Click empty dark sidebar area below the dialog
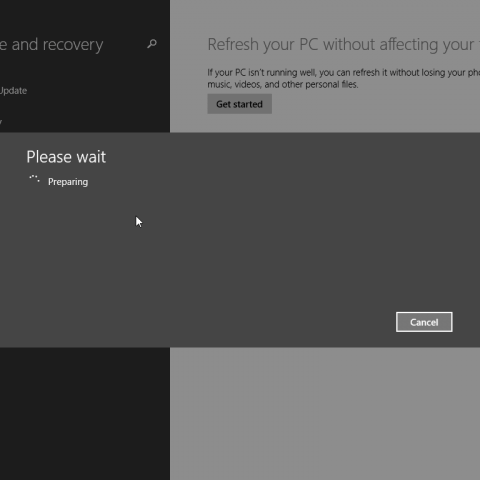This screenshot has width=480, height=480. tap(85, 413)
